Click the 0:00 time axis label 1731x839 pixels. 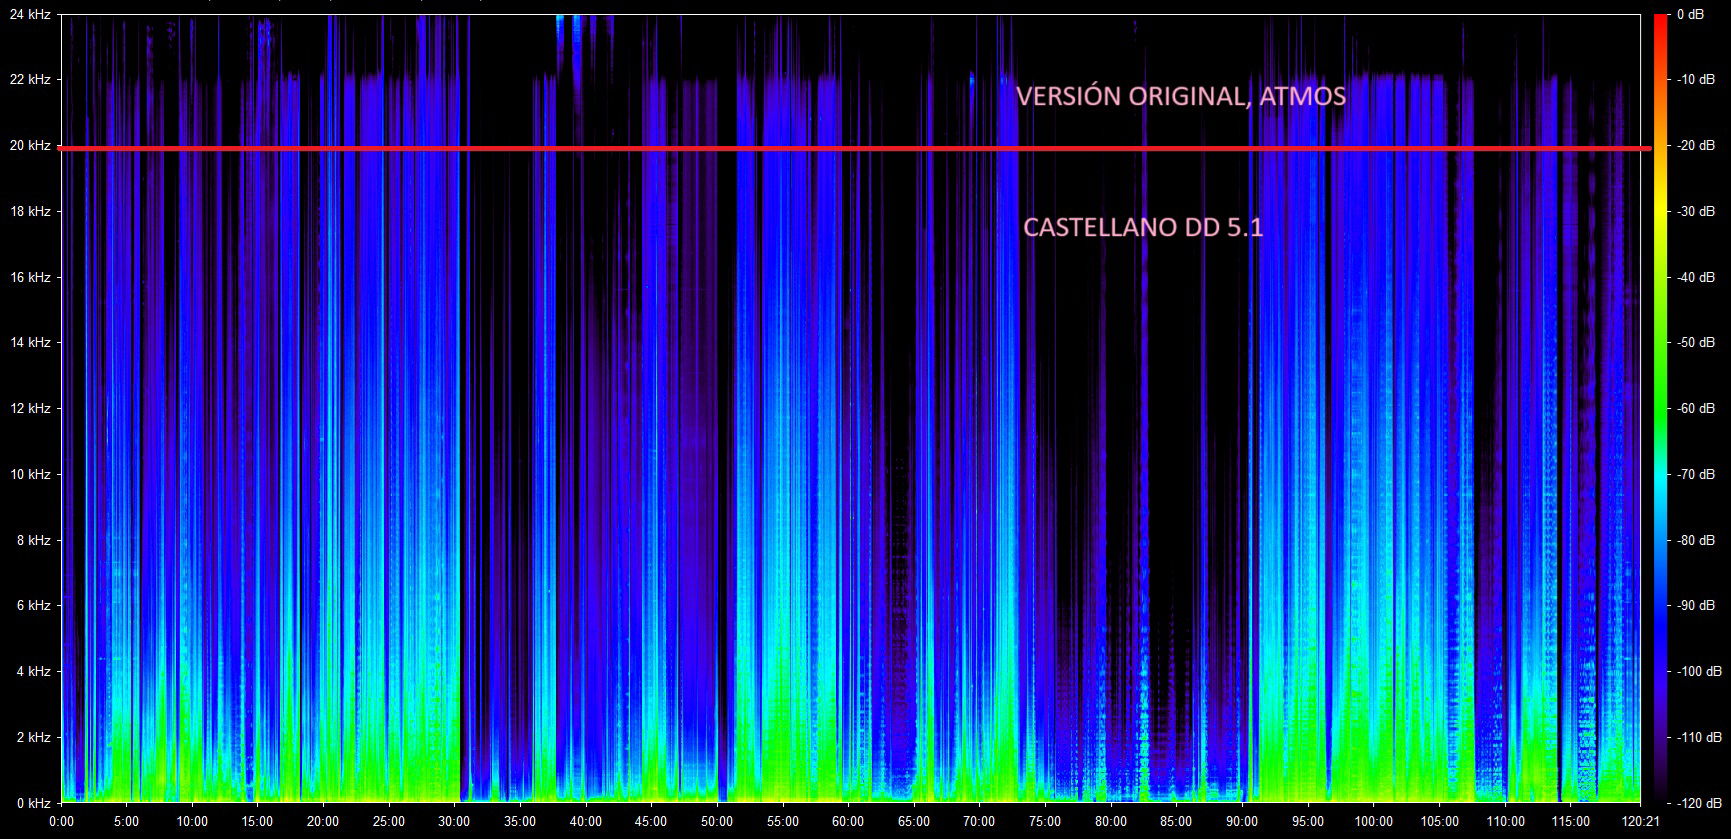62,822
